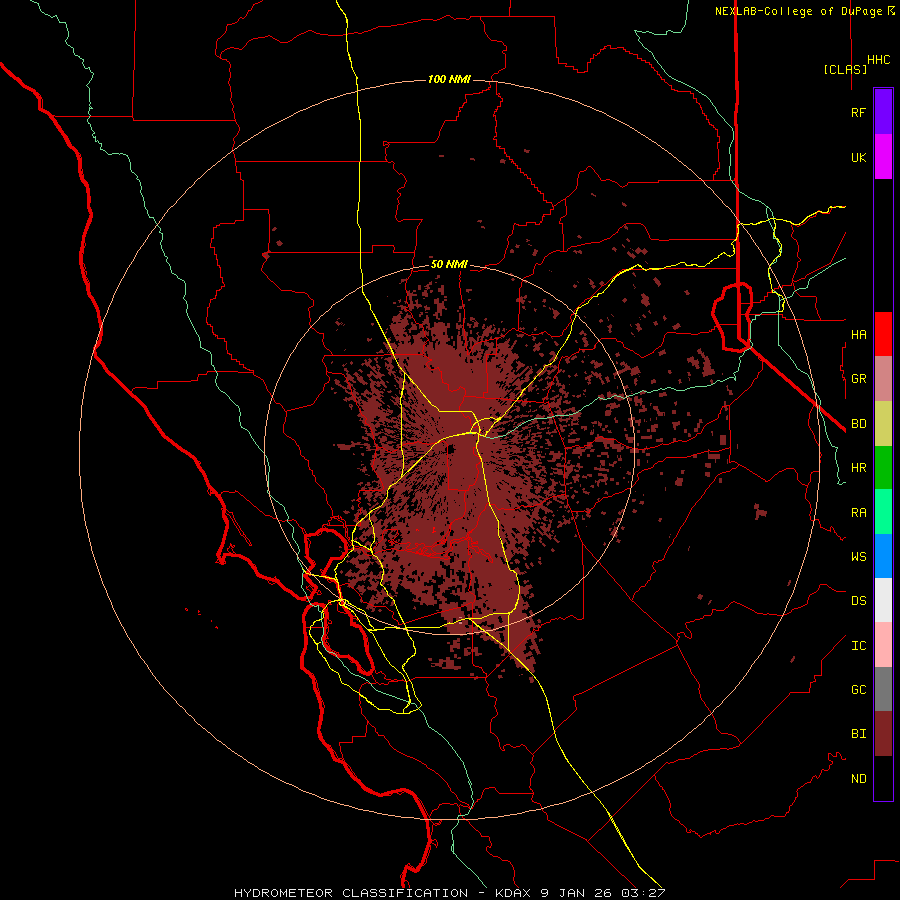Select the IC light-pink legend swatch
900x900 pixels.
point(883,645)
